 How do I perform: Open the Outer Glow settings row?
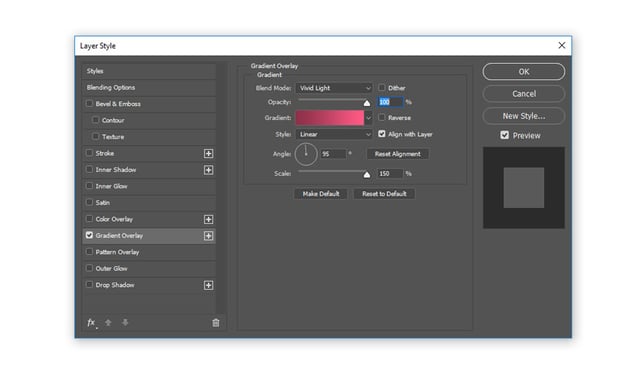pos(149,269)
